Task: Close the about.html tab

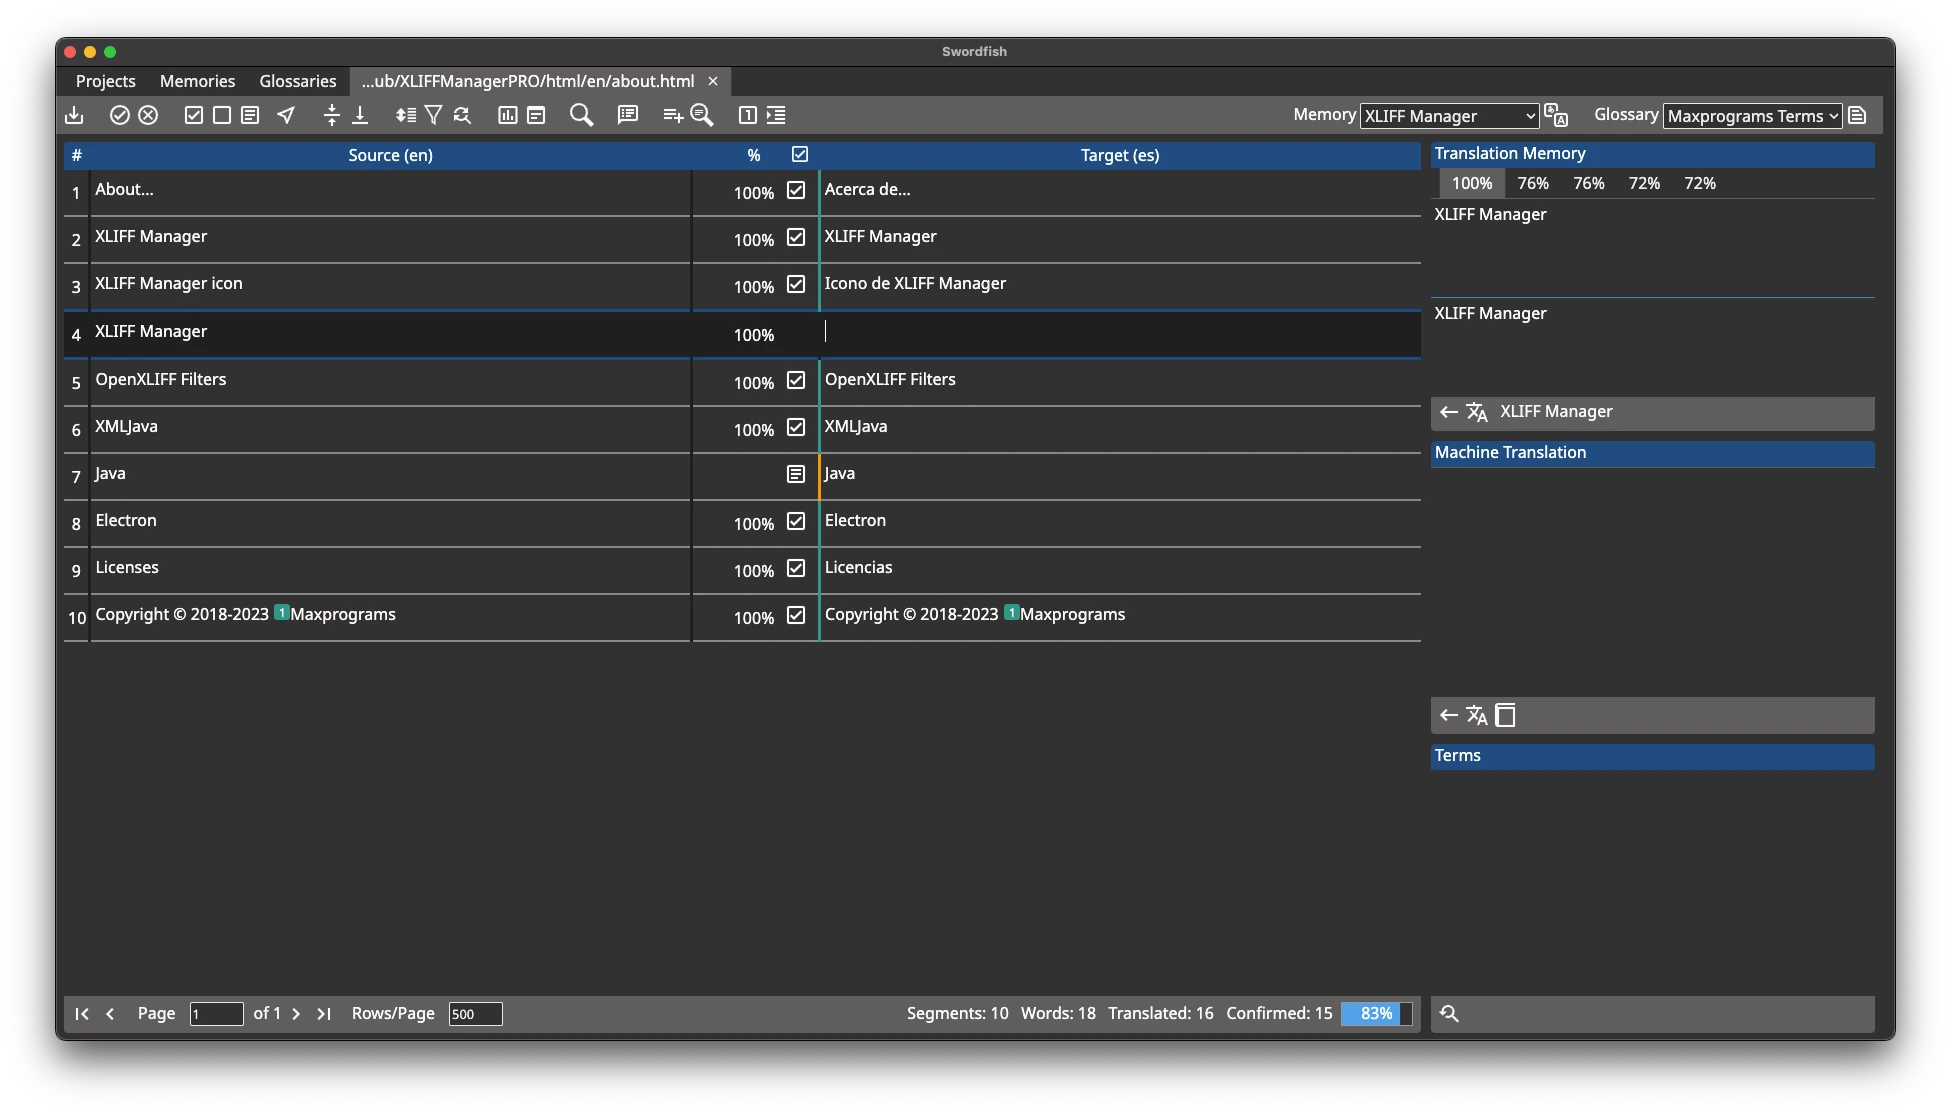Action: click(x=713, y=81)
